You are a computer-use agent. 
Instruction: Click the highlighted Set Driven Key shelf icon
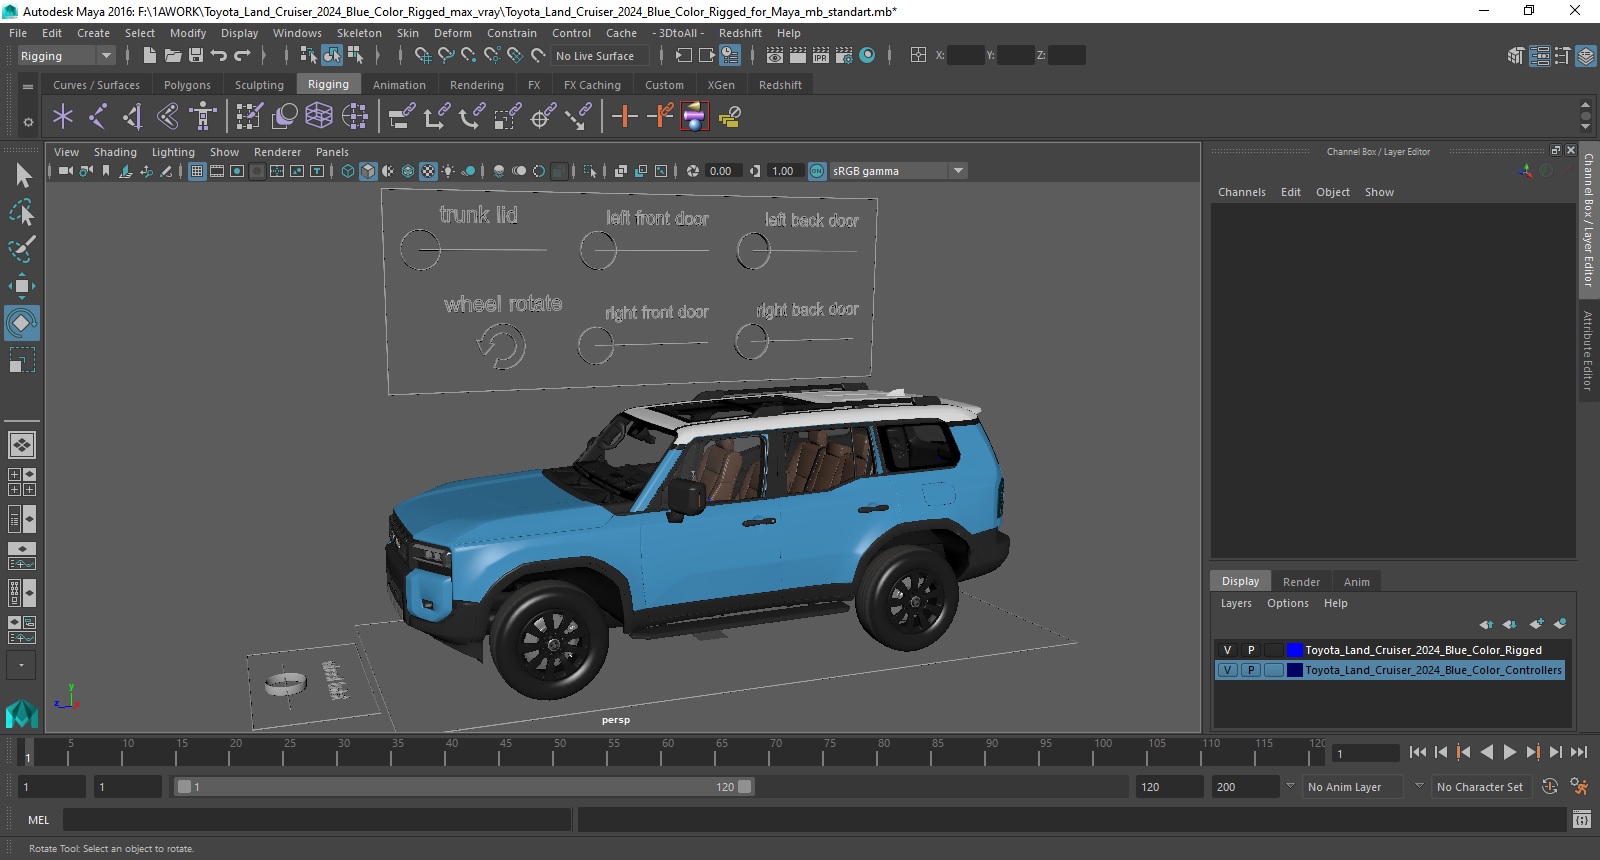694,117
